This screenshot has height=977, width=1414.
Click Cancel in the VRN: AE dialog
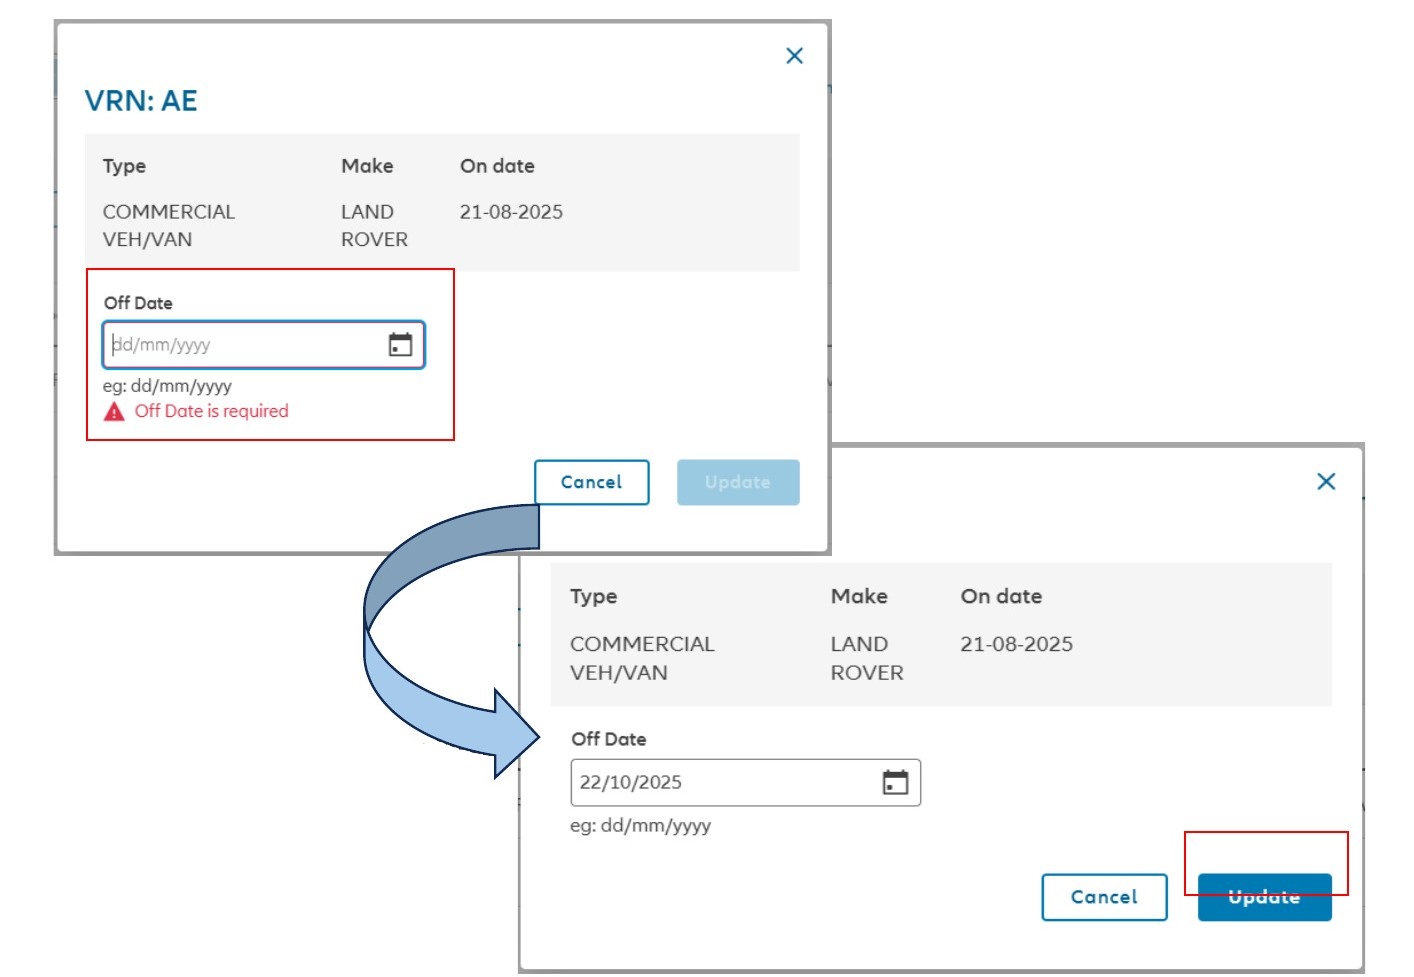tap(592, 482)
